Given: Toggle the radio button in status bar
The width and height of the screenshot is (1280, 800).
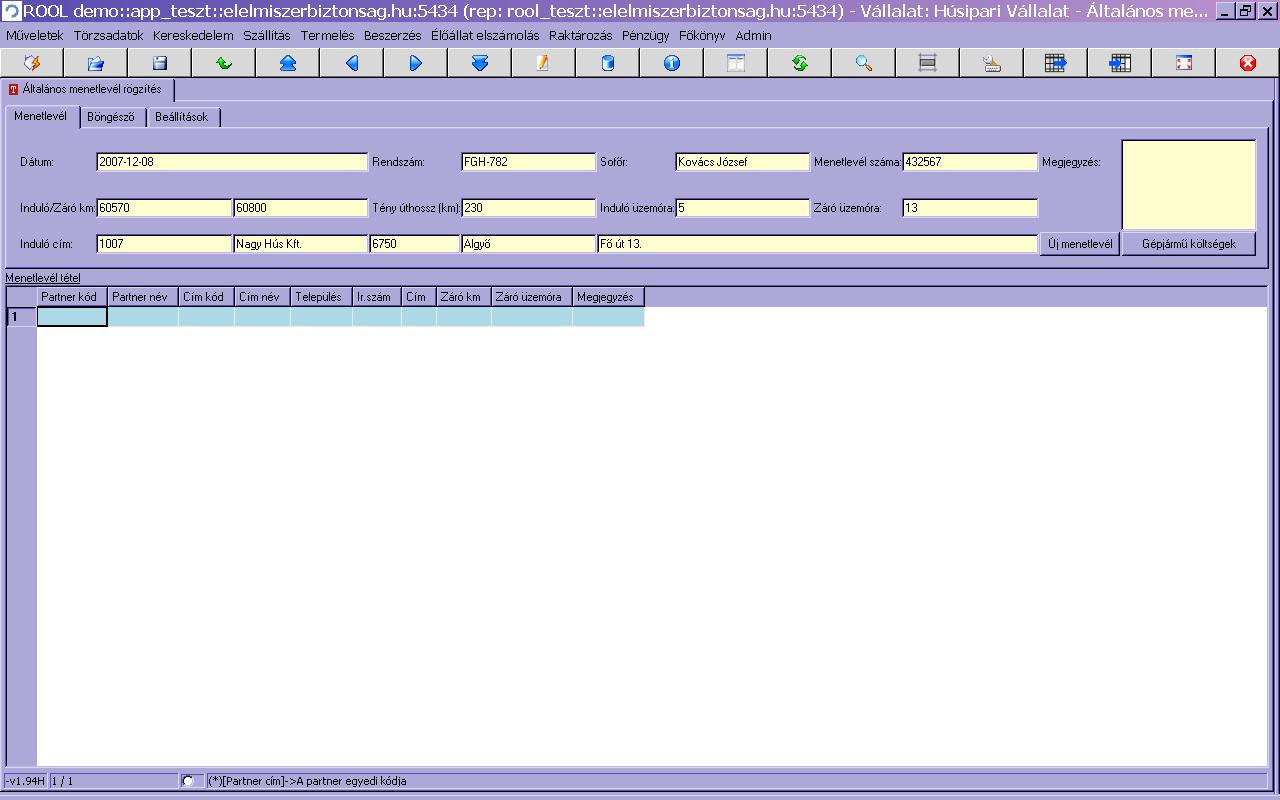Looking at the screenshot, I should [188, 781].
